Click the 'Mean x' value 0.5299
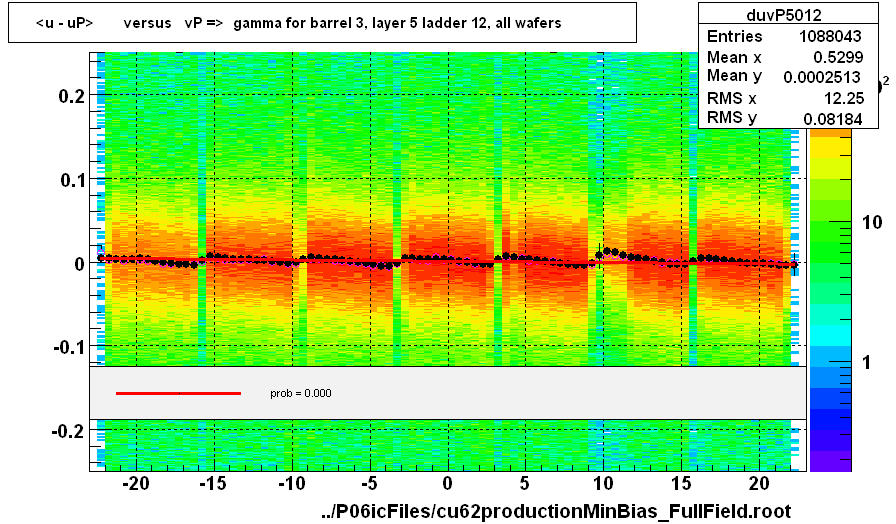The height and width of the screenshot is (524, 896). click(838, 57)
